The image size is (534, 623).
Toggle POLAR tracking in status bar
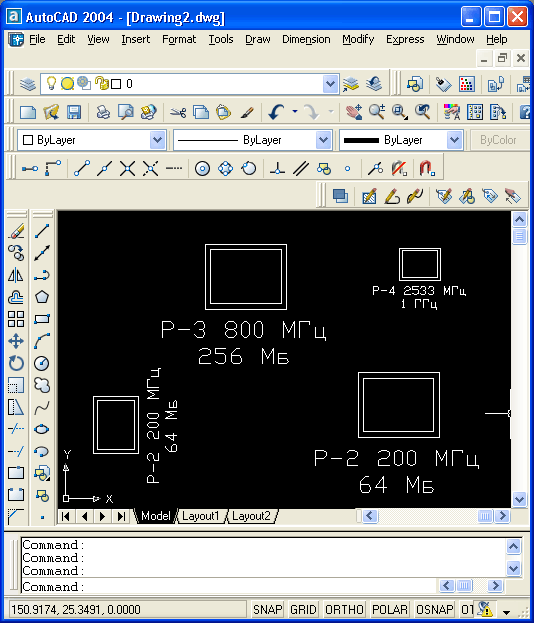[x=389, y=609]
